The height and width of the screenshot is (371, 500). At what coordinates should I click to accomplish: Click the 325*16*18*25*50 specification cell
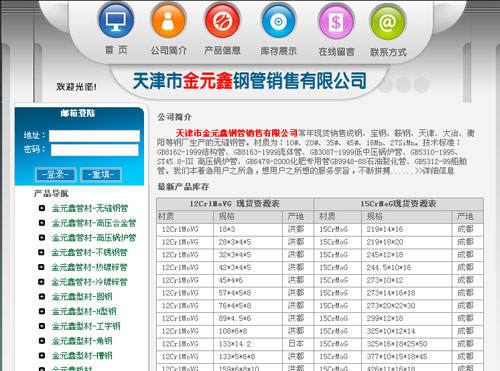click(x=407, y=344)
